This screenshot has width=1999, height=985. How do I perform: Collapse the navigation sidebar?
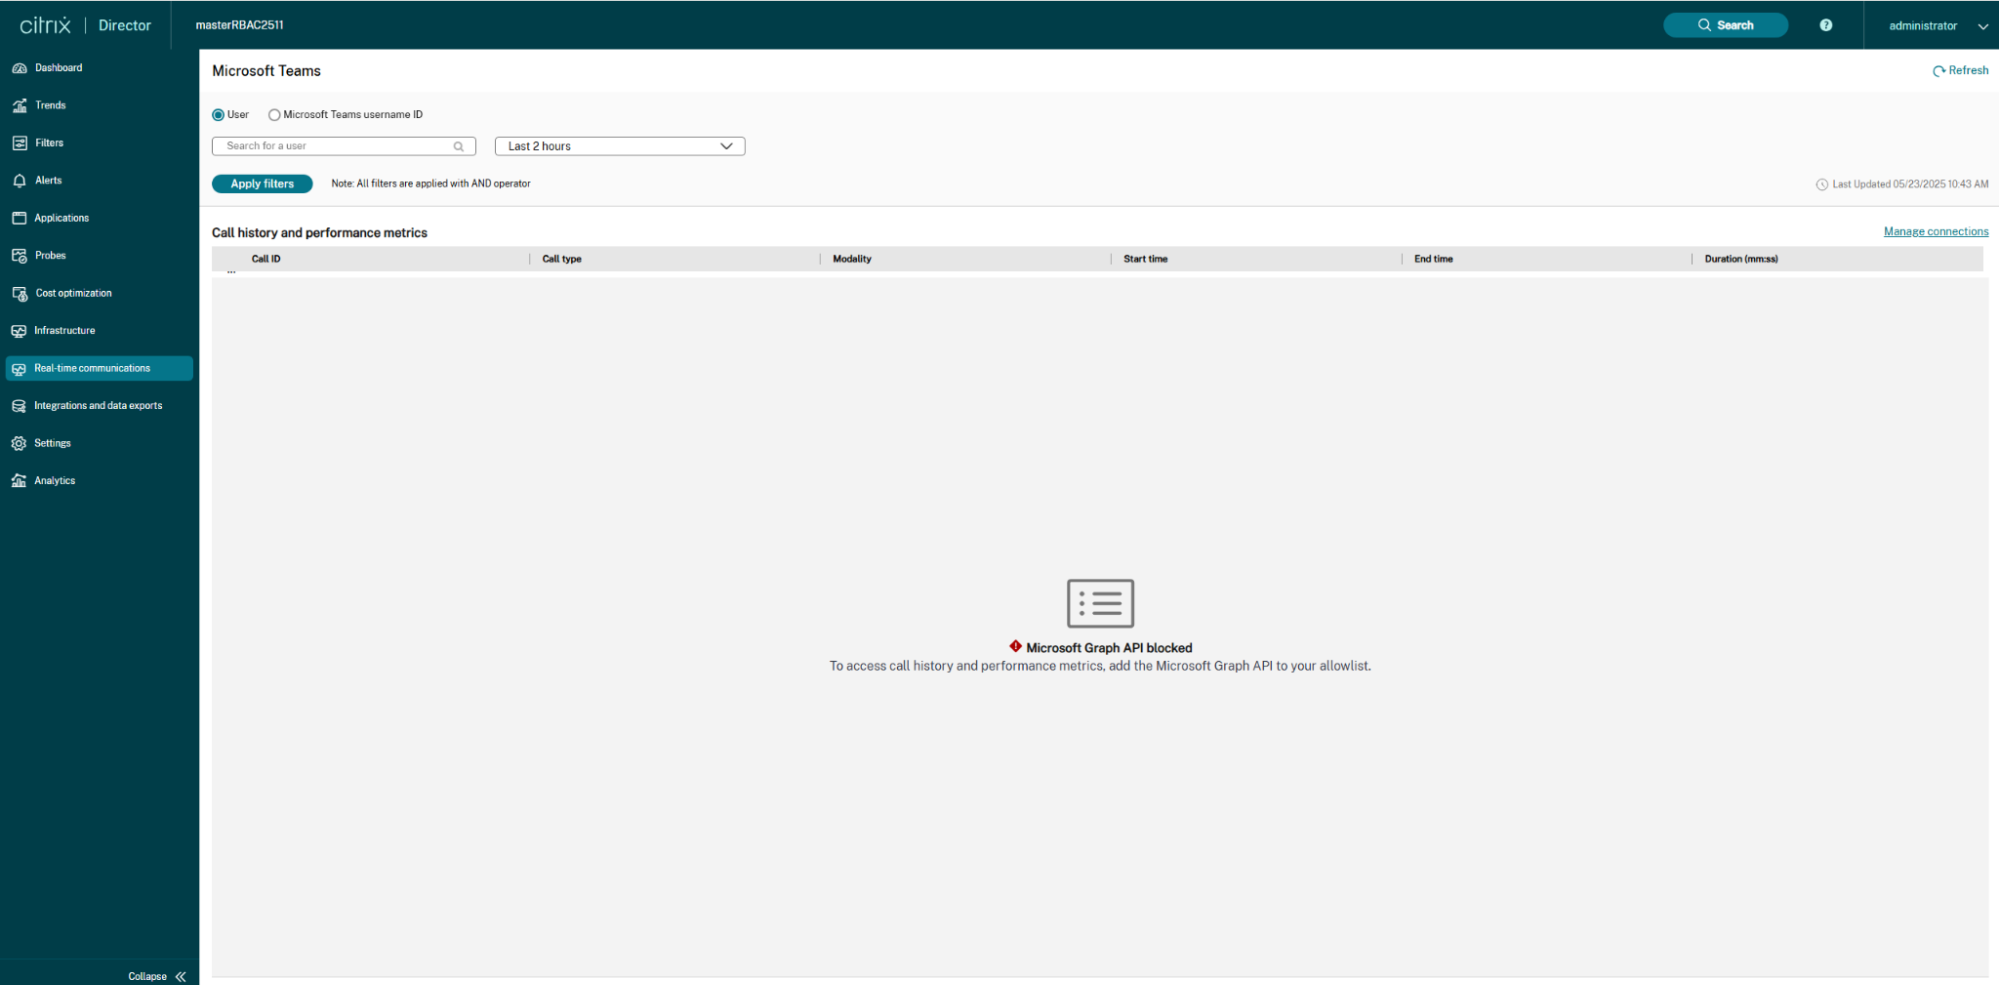pyautogui.click(x=147, y=976)
